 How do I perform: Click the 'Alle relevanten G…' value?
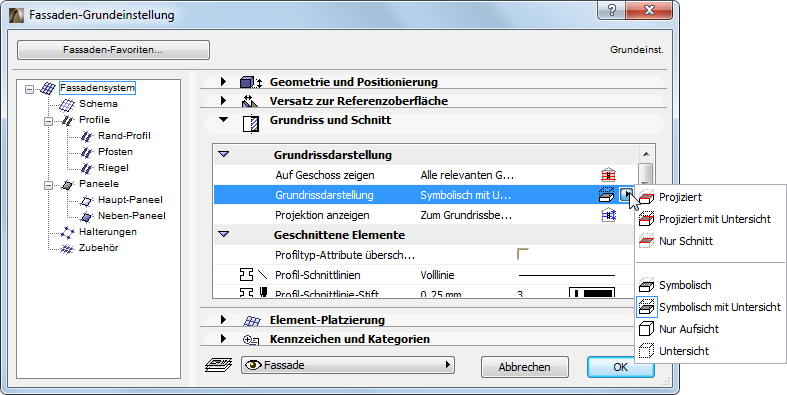pos(467,175)
